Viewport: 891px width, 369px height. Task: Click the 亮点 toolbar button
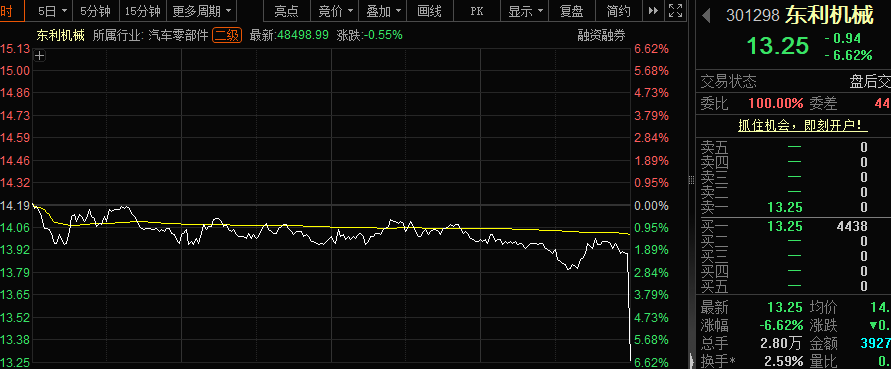tap(286, 11)
